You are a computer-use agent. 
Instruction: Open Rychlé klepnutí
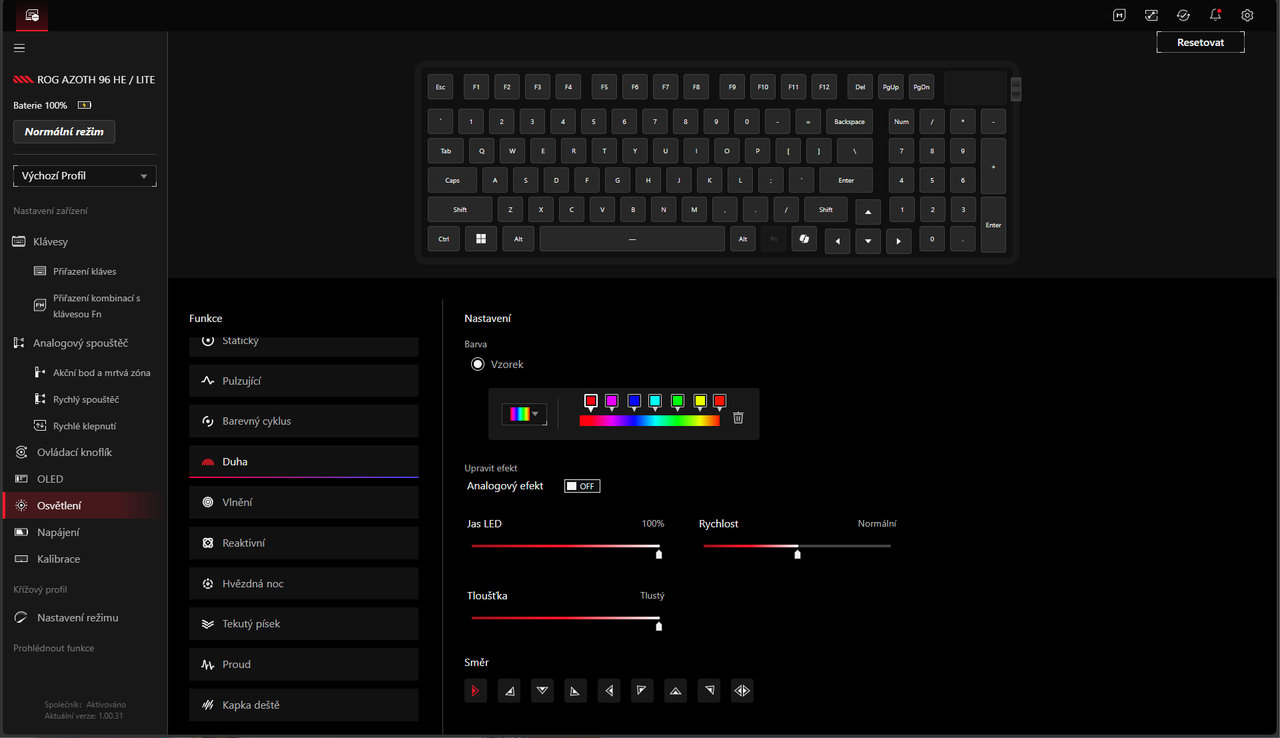pos(83,426)
